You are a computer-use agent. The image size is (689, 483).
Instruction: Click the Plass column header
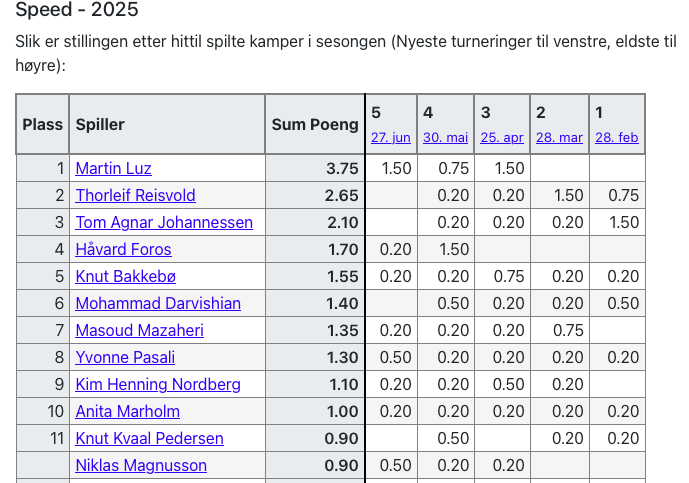[42, 125]
